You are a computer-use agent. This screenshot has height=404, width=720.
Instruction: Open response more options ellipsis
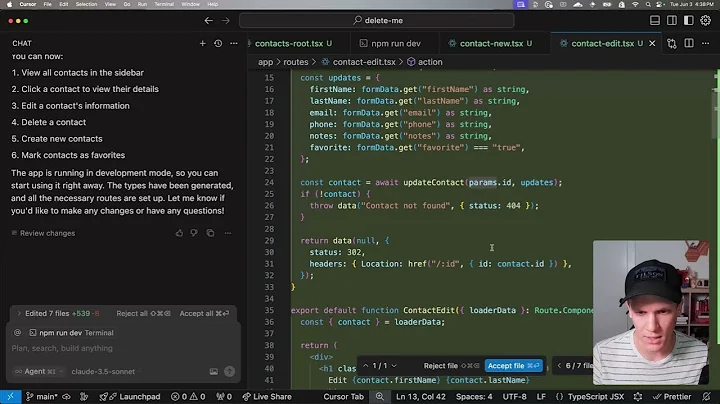[x=228, y=233]
